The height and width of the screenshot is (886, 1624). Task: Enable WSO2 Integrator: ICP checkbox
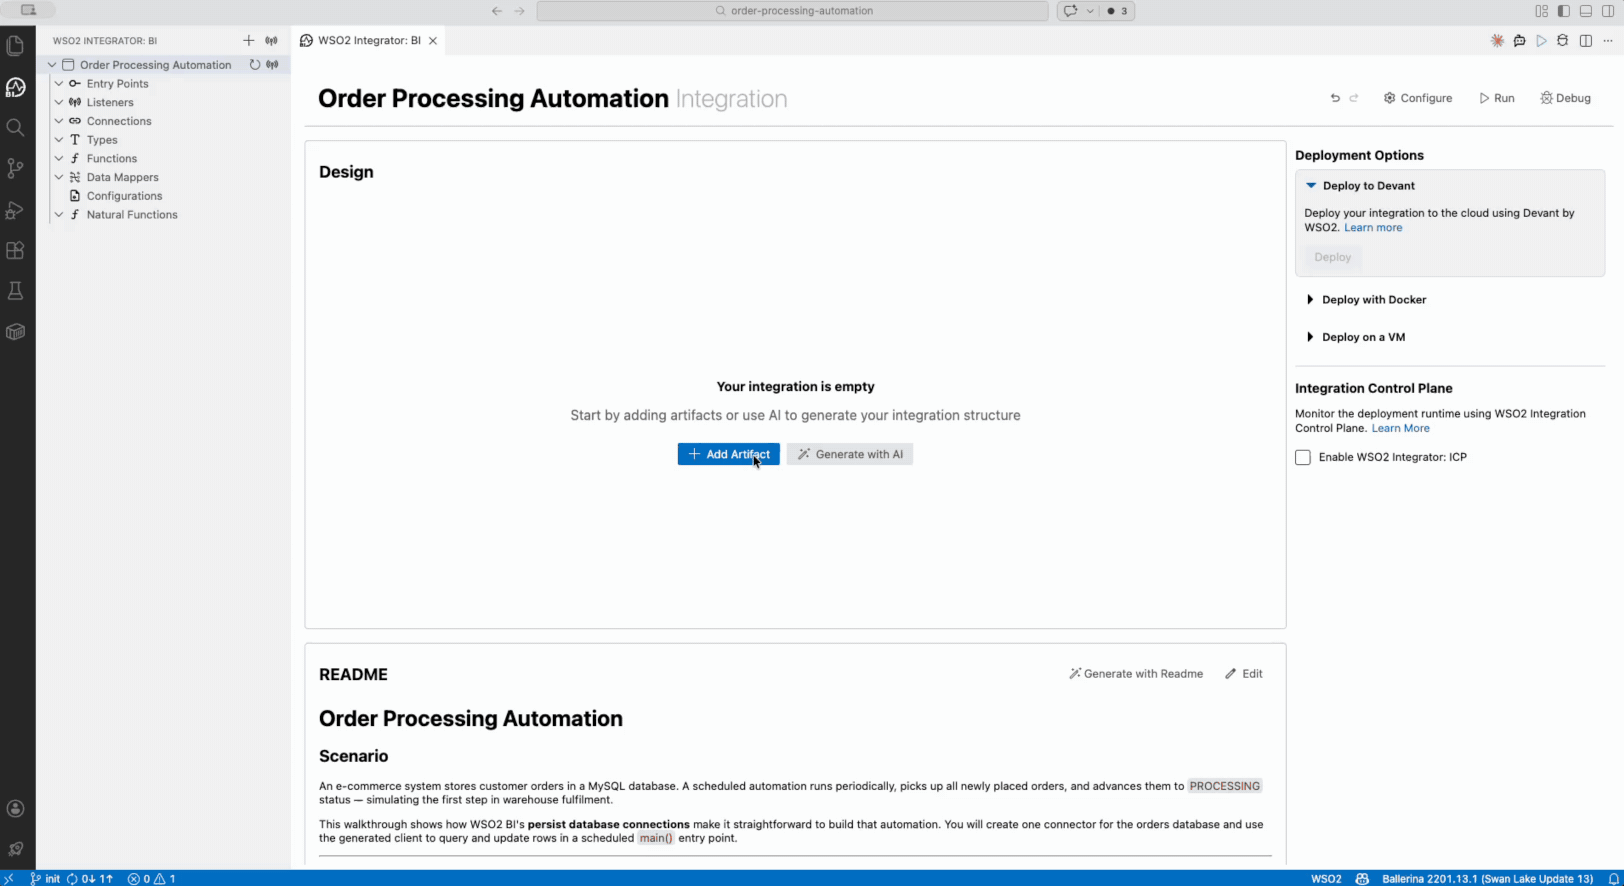click(1303, 458)
